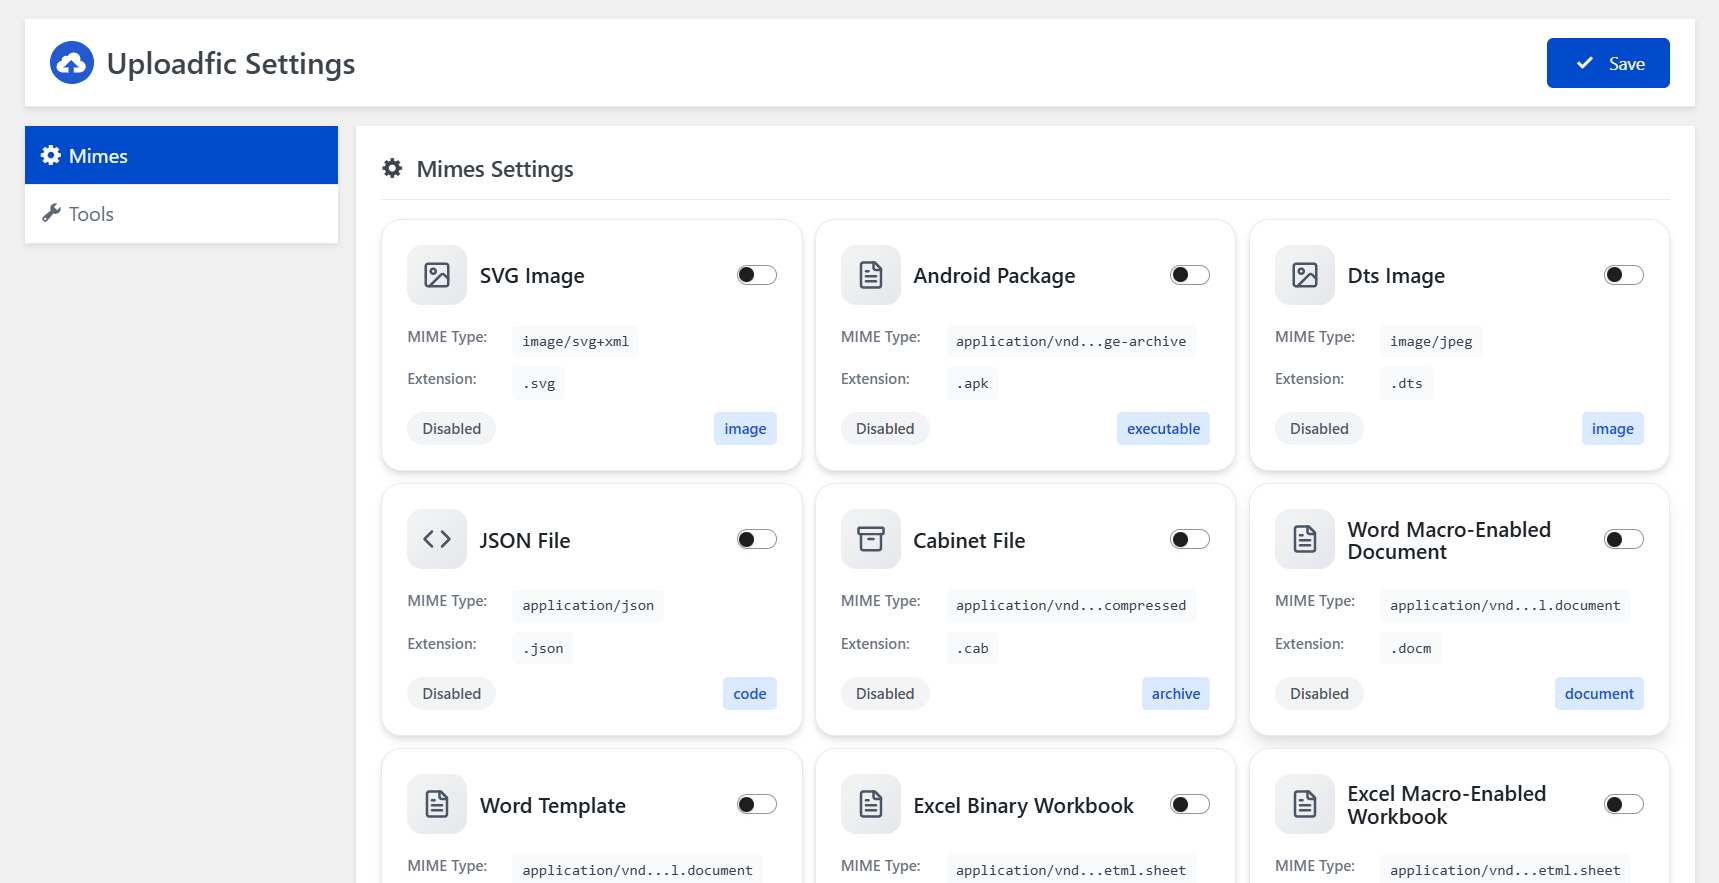Click the SVG Image card title

(532, 276)
